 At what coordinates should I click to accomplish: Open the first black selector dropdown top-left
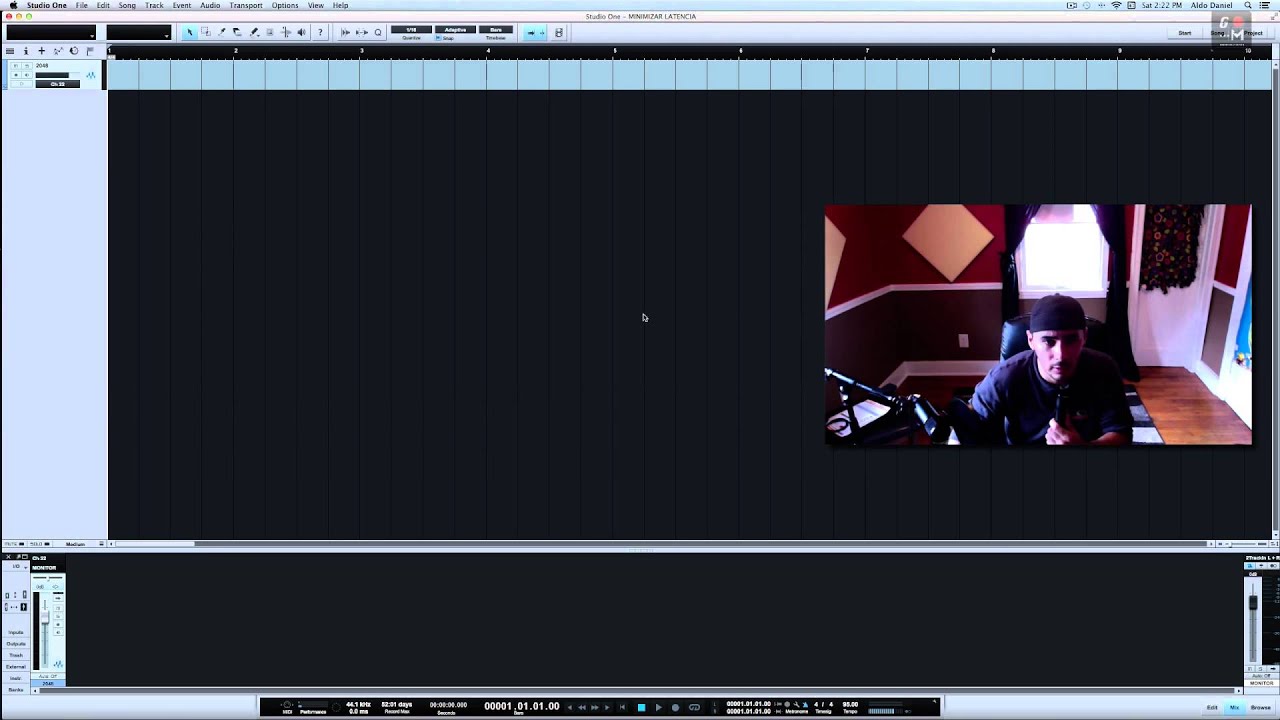click(51, 33)
